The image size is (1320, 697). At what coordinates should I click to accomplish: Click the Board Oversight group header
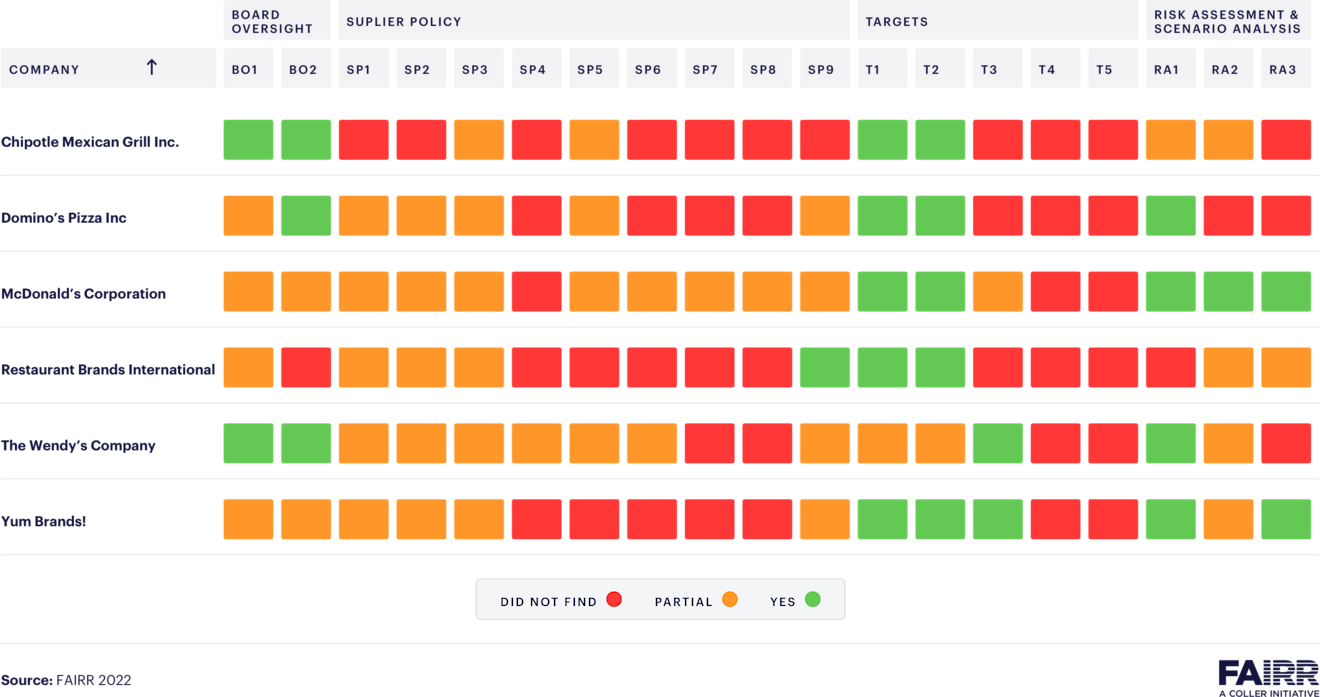click(x=277, y=21)
